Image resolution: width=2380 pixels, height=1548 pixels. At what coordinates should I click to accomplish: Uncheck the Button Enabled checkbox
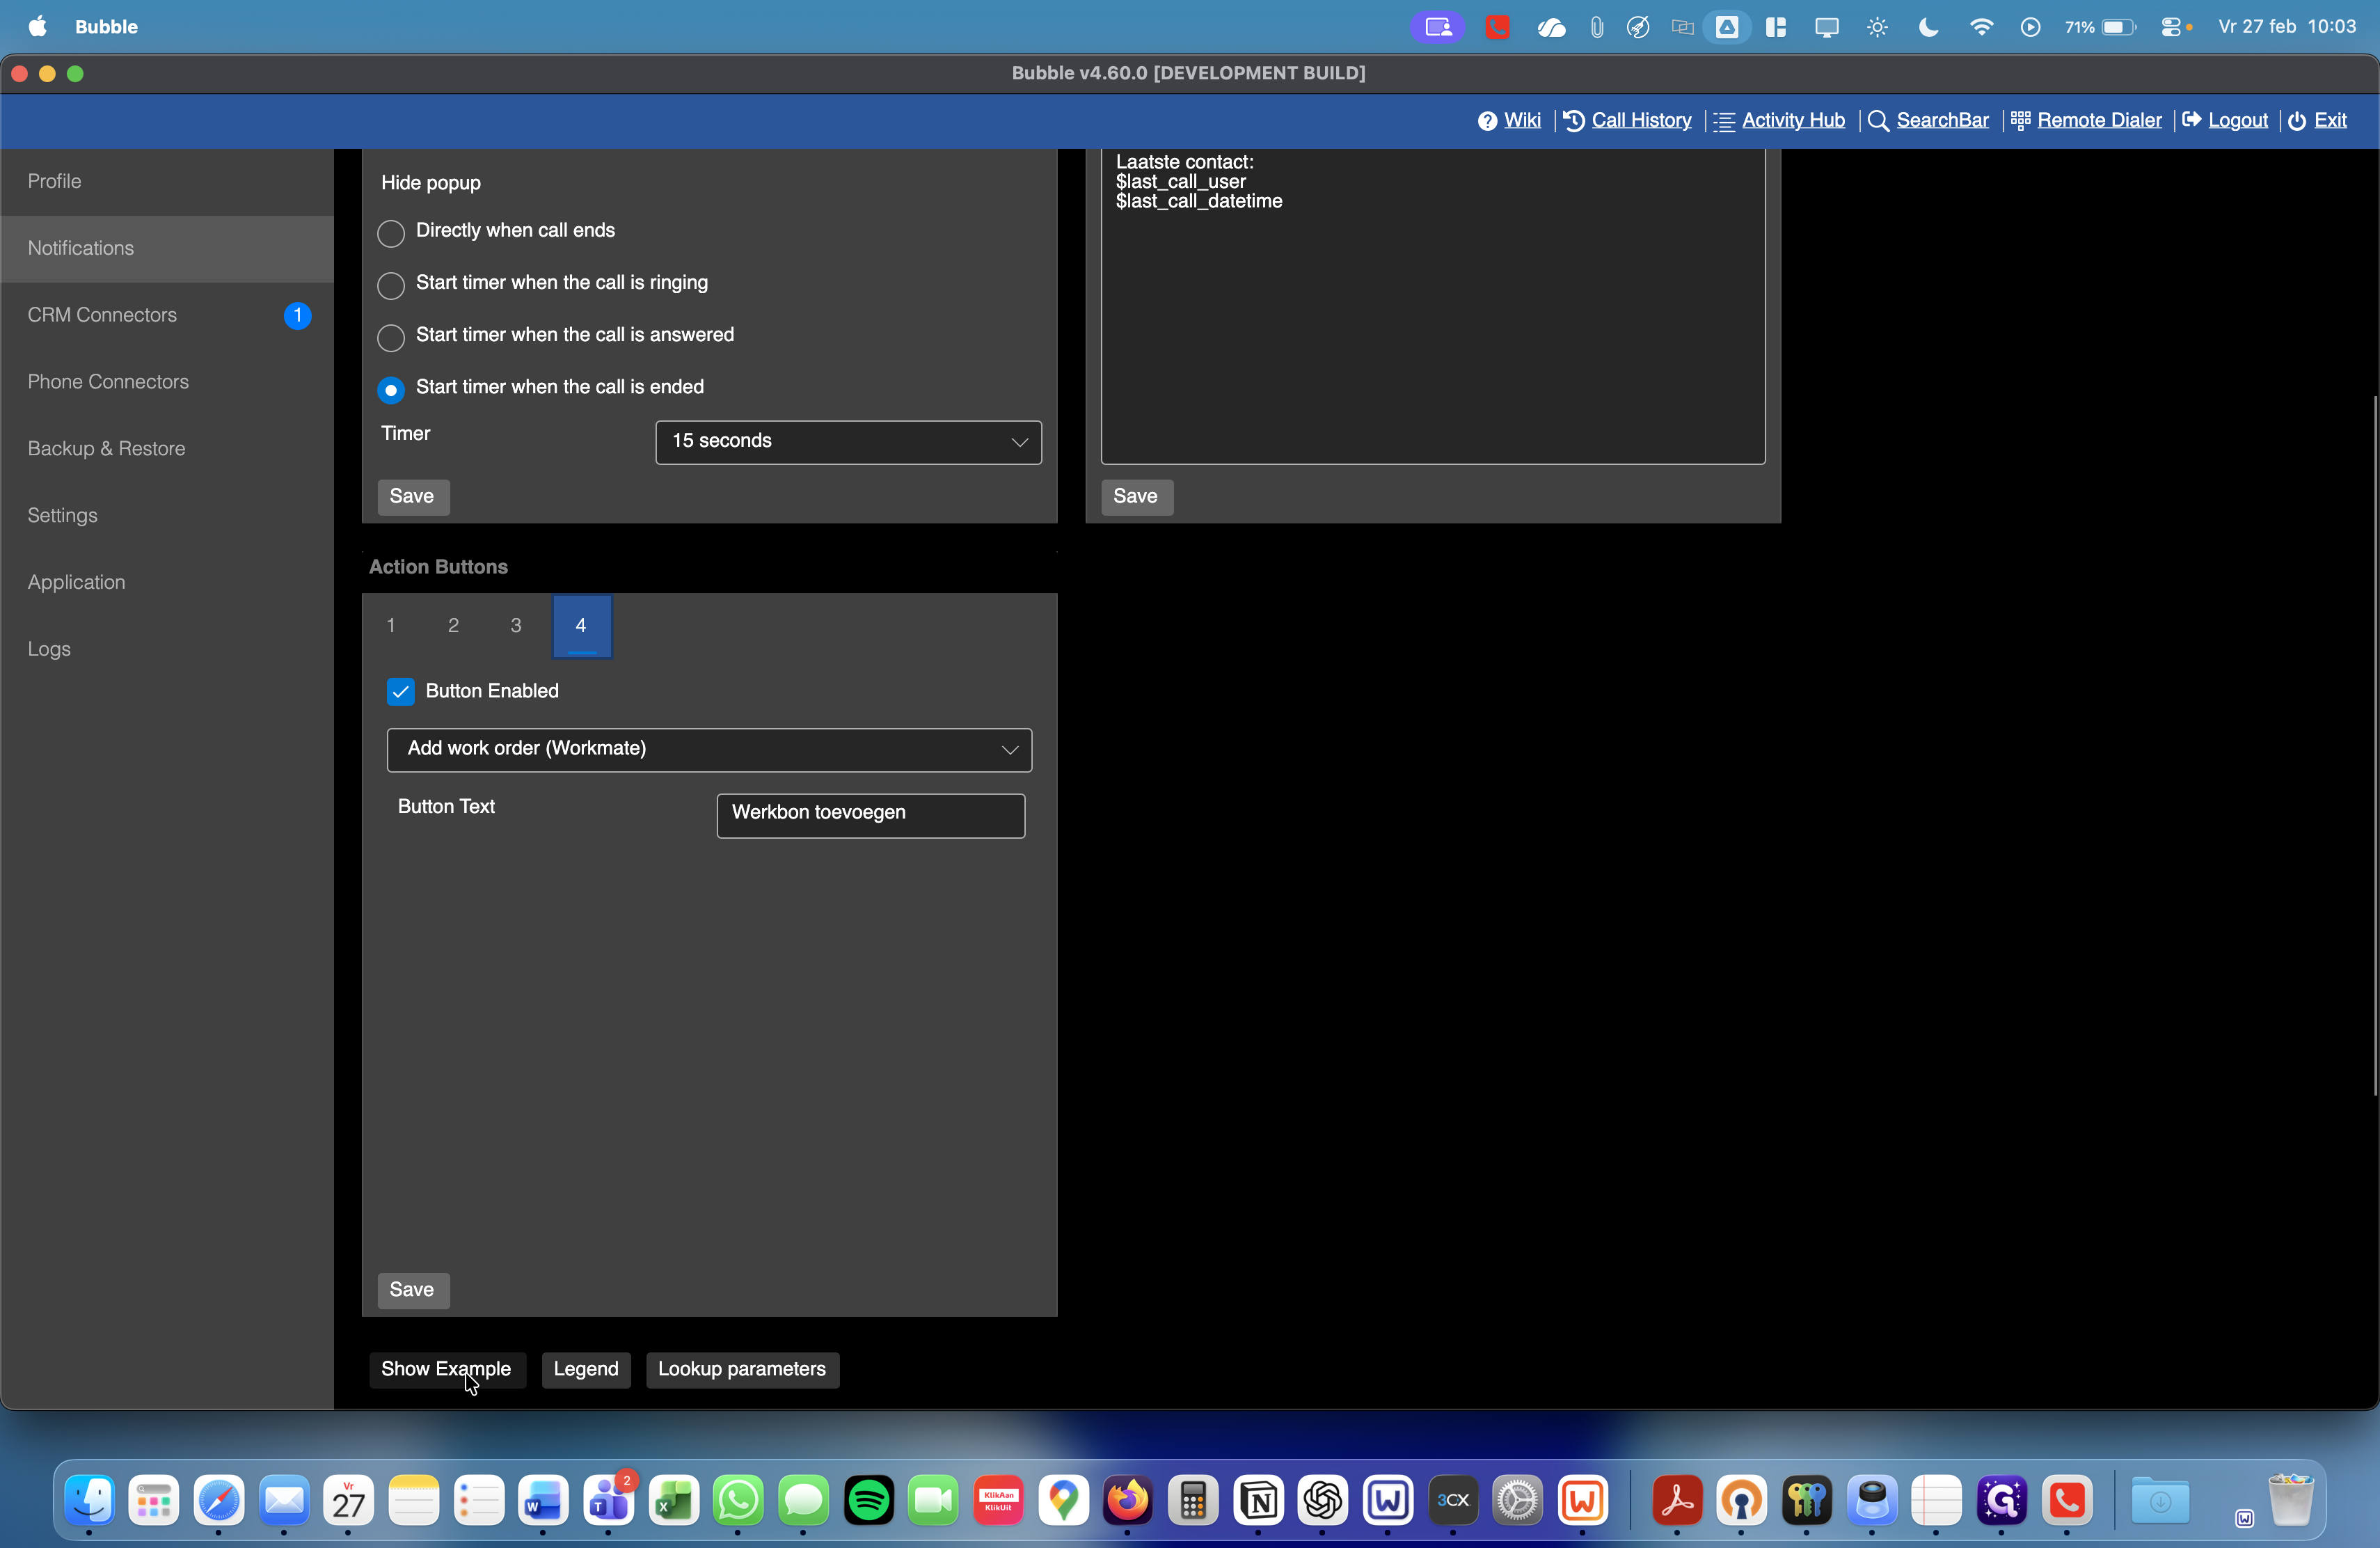(401, 692)
